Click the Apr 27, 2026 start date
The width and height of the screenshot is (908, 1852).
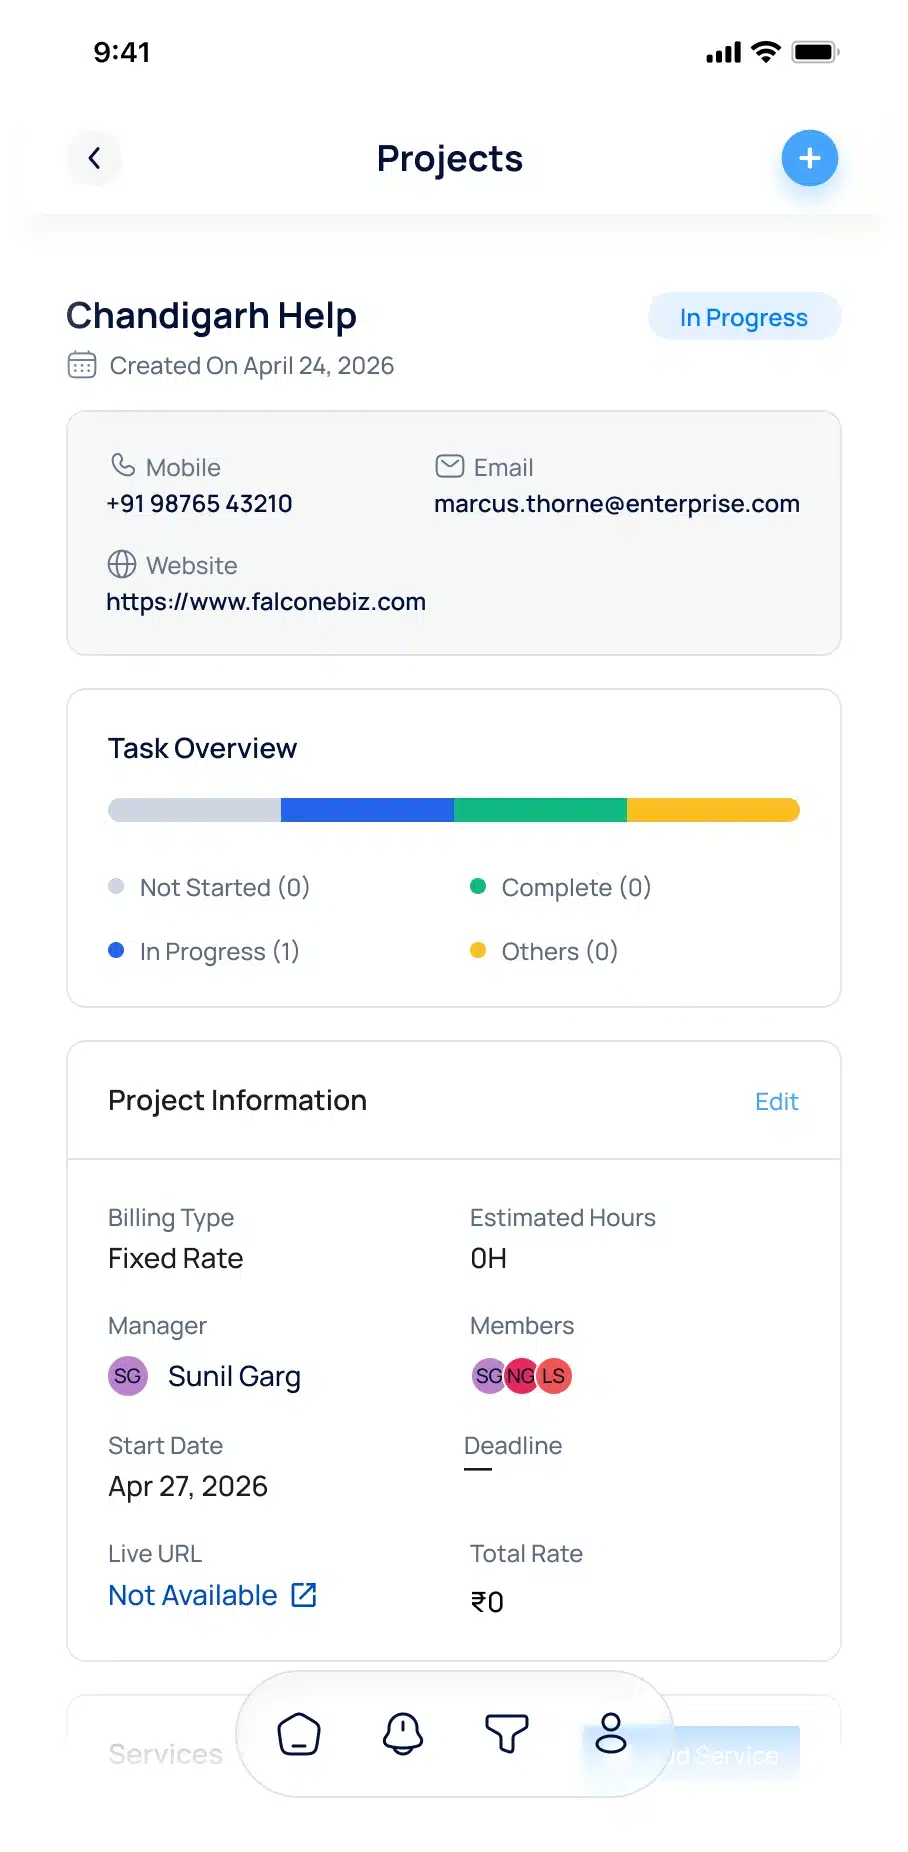(188, 1487)
